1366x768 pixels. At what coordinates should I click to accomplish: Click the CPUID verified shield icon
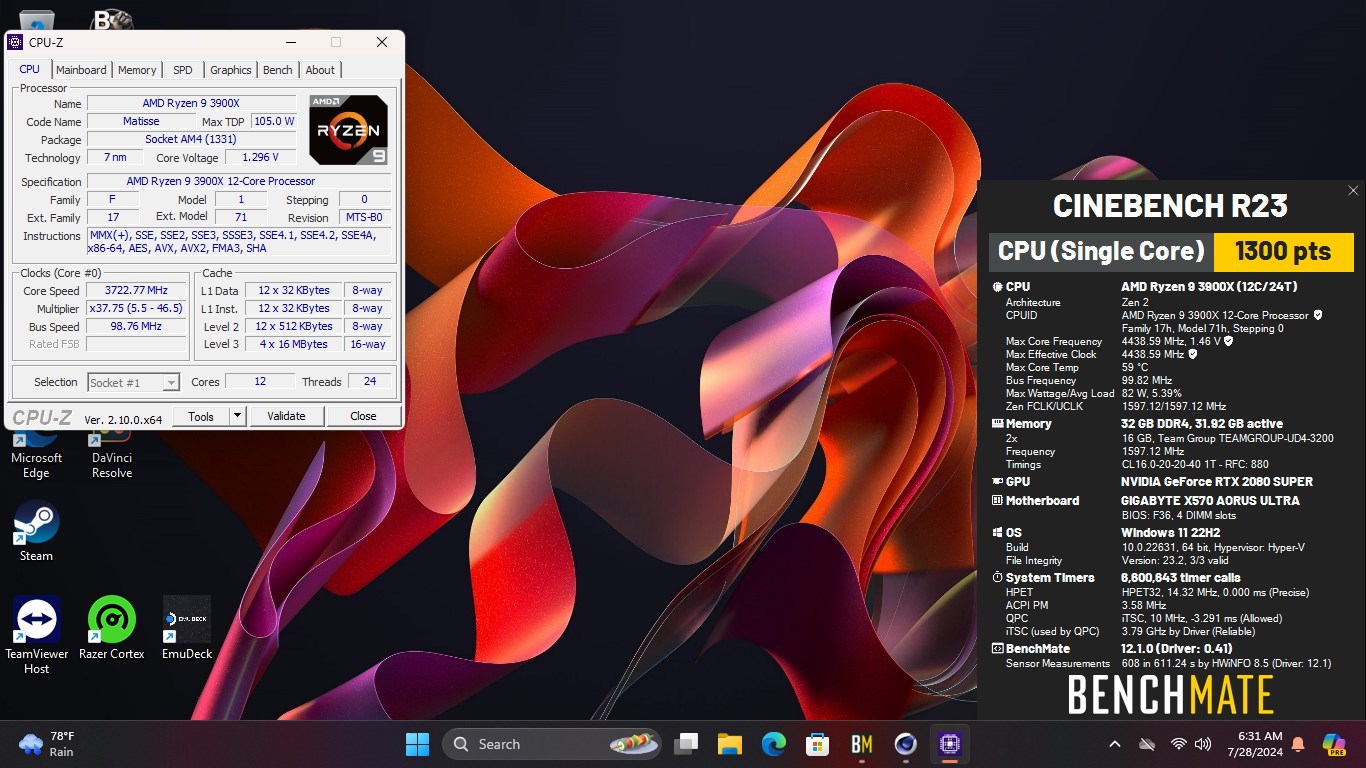[x=1318, y=315]
